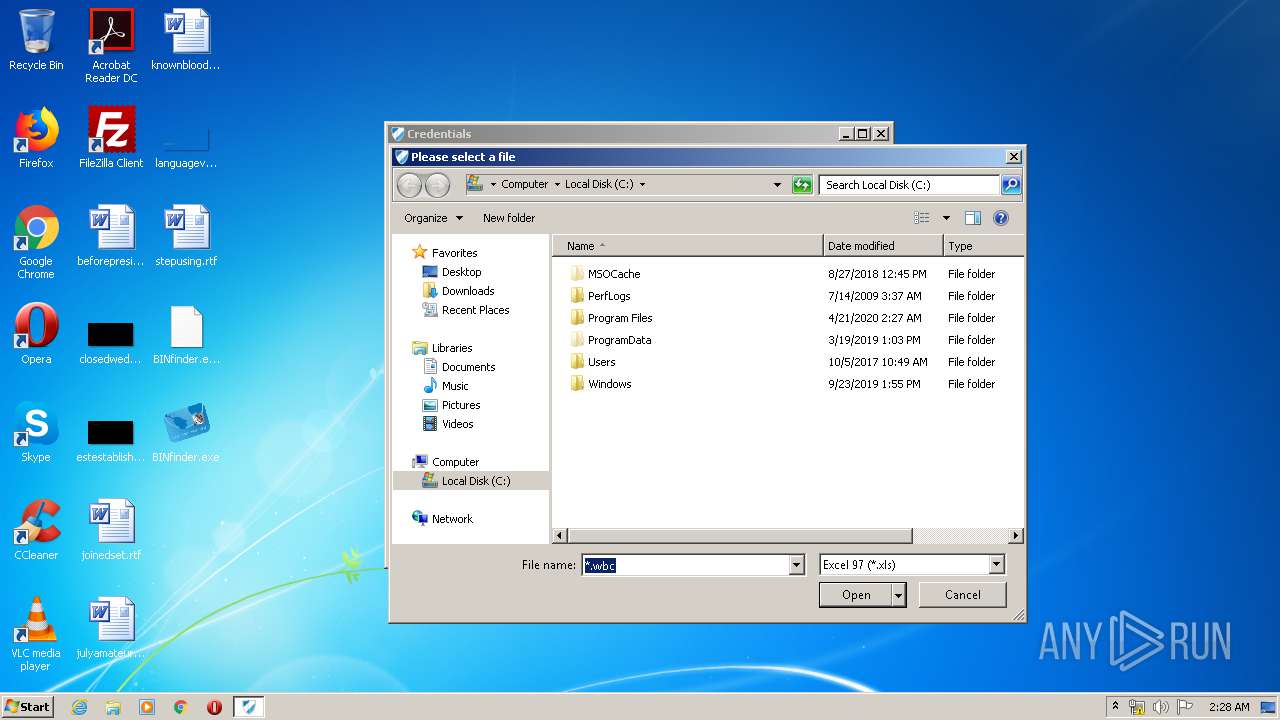The image size is (1280, 720).
Task: Select Network in navigation pane
Action: pyautogui.click(x=452, y=519)
